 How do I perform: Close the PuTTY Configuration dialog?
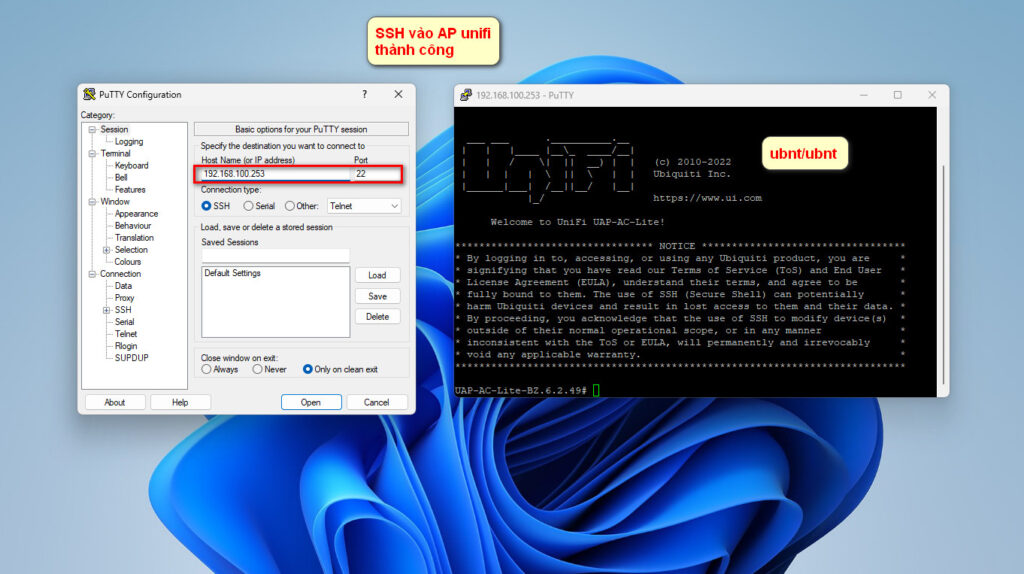point(398,94)
